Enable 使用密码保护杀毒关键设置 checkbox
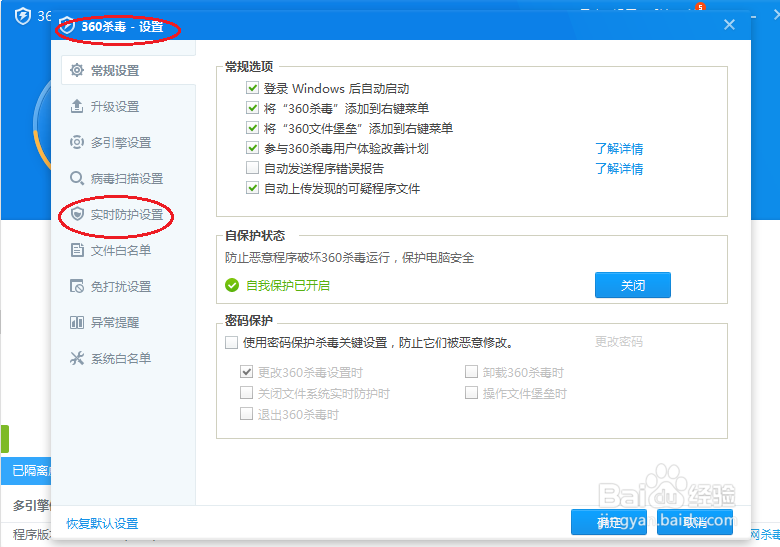The image size is (780, 547). (x=231, y=342)
